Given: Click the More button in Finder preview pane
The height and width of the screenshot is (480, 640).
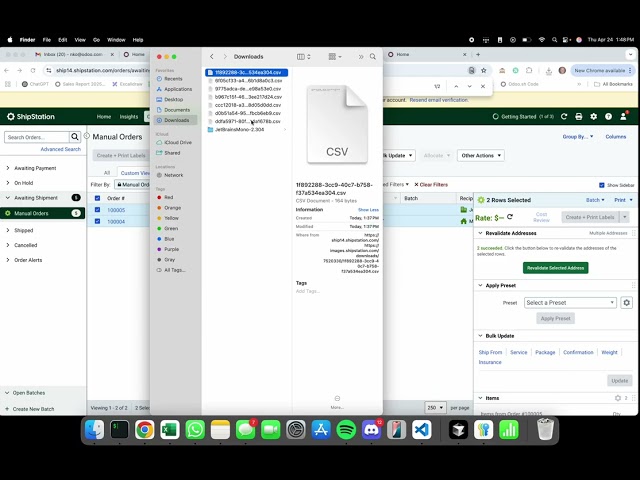Looking at the screenshot, I should tap(337, 402).
